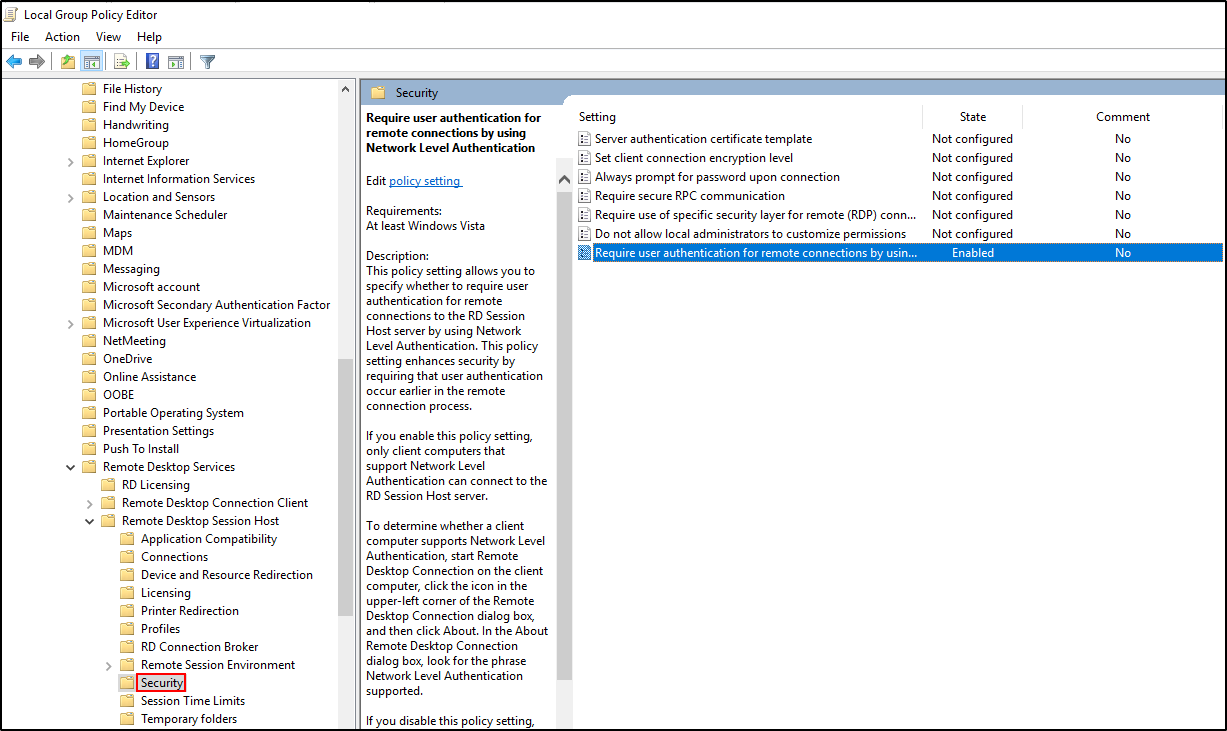Click the Require user authentication setting icon
This screenshot has width=1227, height=731.
pyautogui.click(x=585, y=253)
